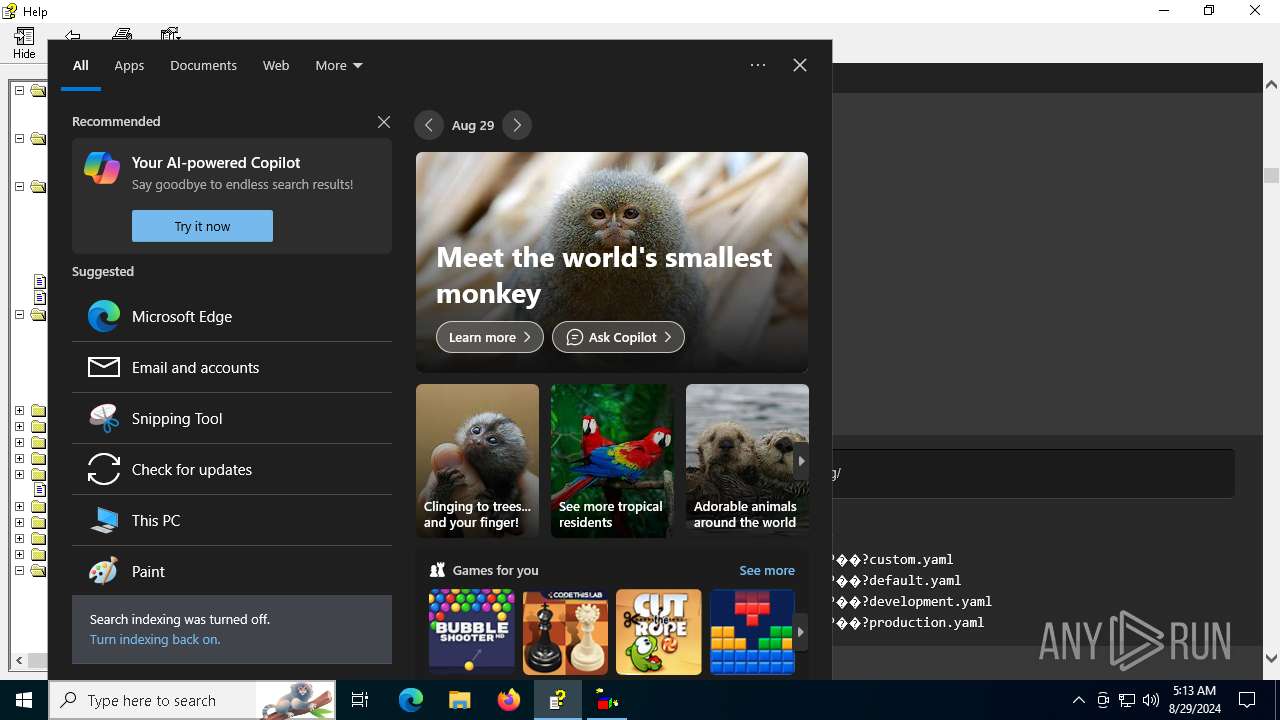The width and height of the screenshot is (1280, 720).
Task: Click the Copilot logo icon
Action: tap(102, 167)
